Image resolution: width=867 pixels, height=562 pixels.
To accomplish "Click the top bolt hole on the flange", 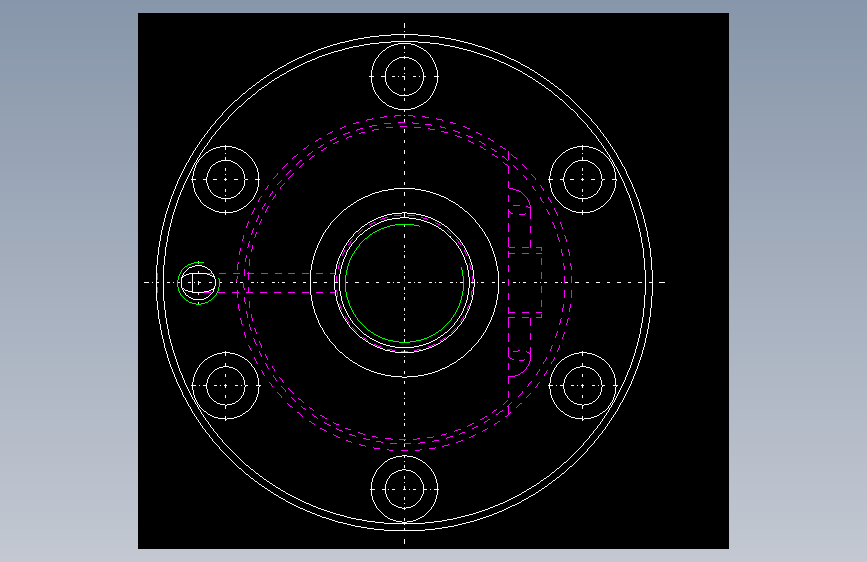I will point(404,76).
